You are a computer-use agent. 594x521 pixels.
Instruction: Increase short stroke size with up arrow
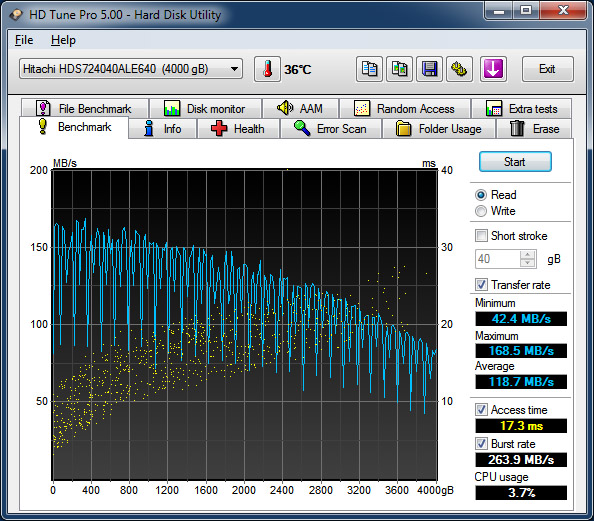528,255
